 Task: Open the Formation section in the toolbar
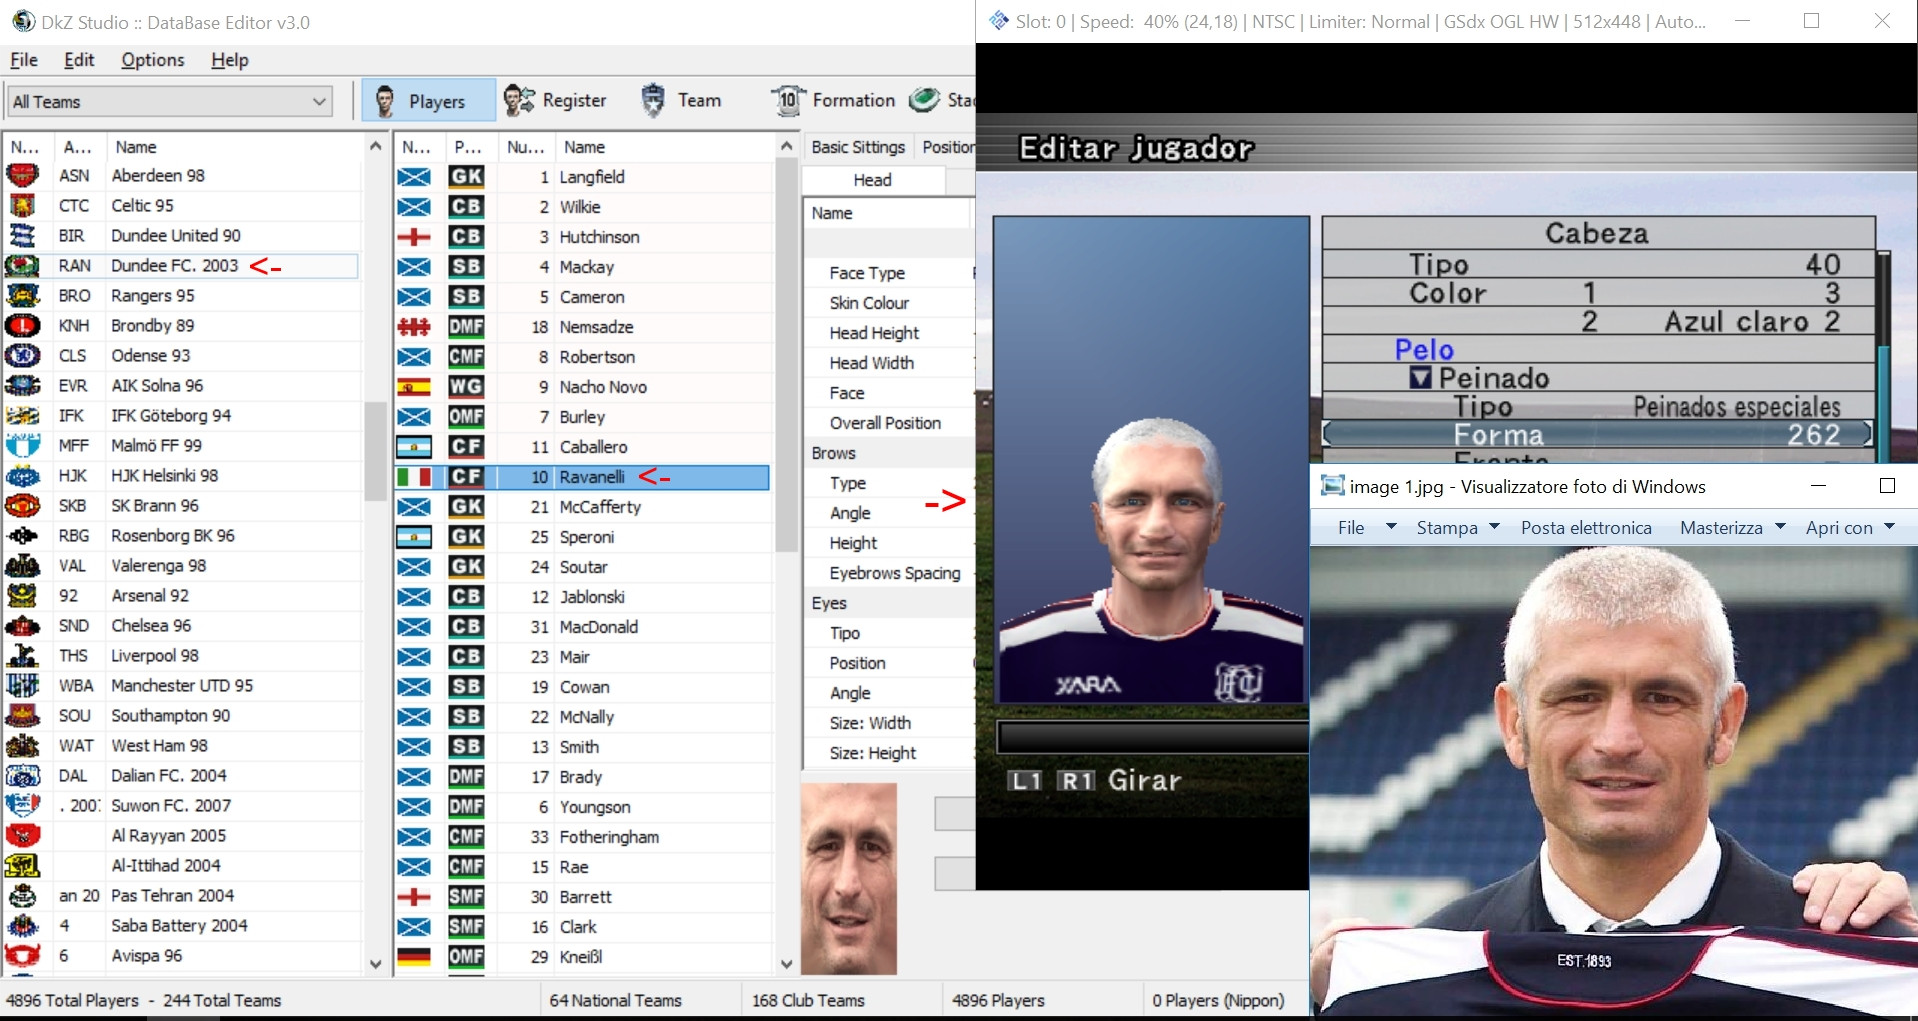click(x=833, y=101)
